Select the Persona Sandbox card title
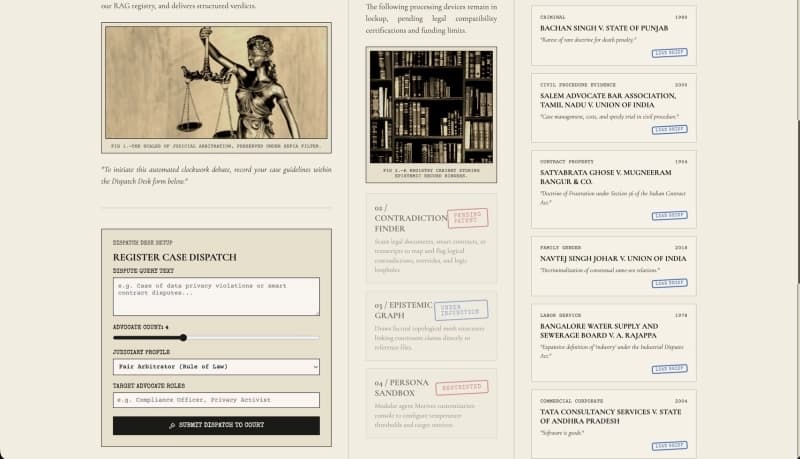Screen dimensions: 800x459 pos(402,388)
